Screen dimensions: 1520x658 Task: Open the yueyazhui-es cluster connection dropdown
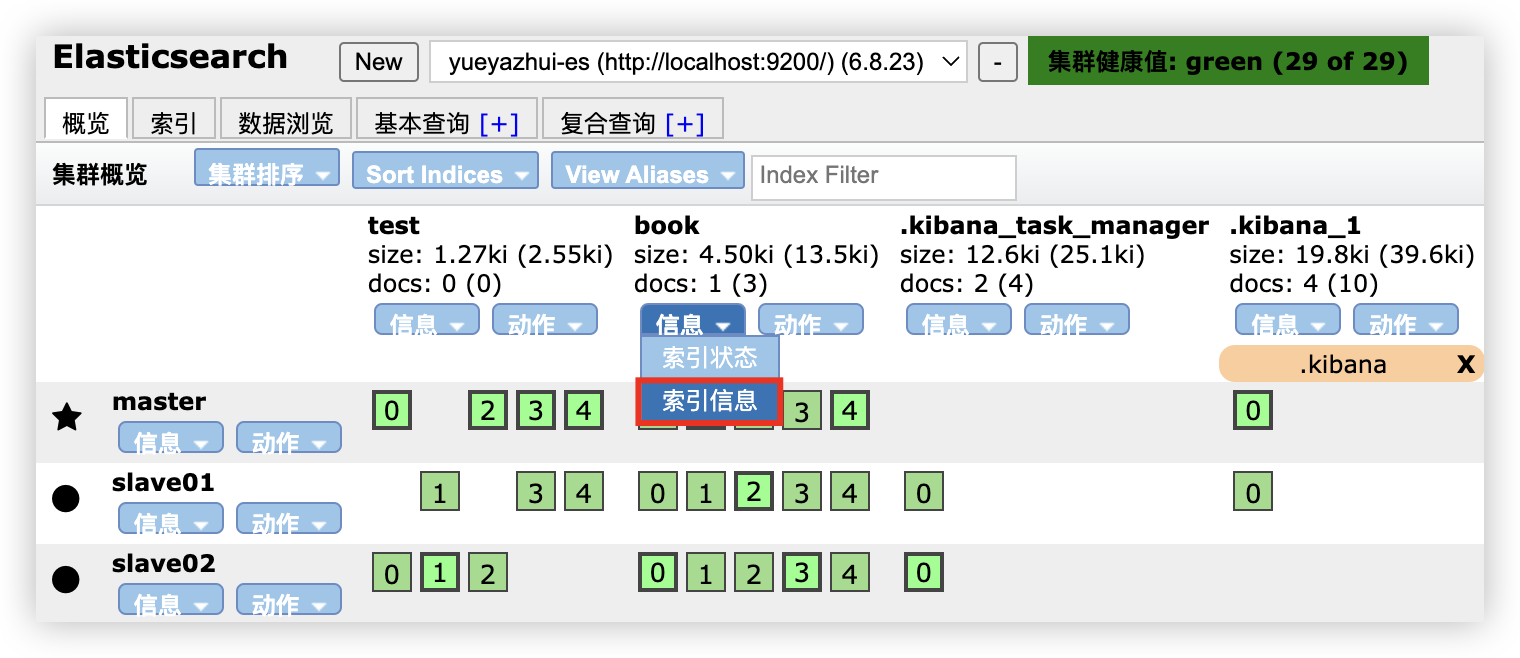698,62
